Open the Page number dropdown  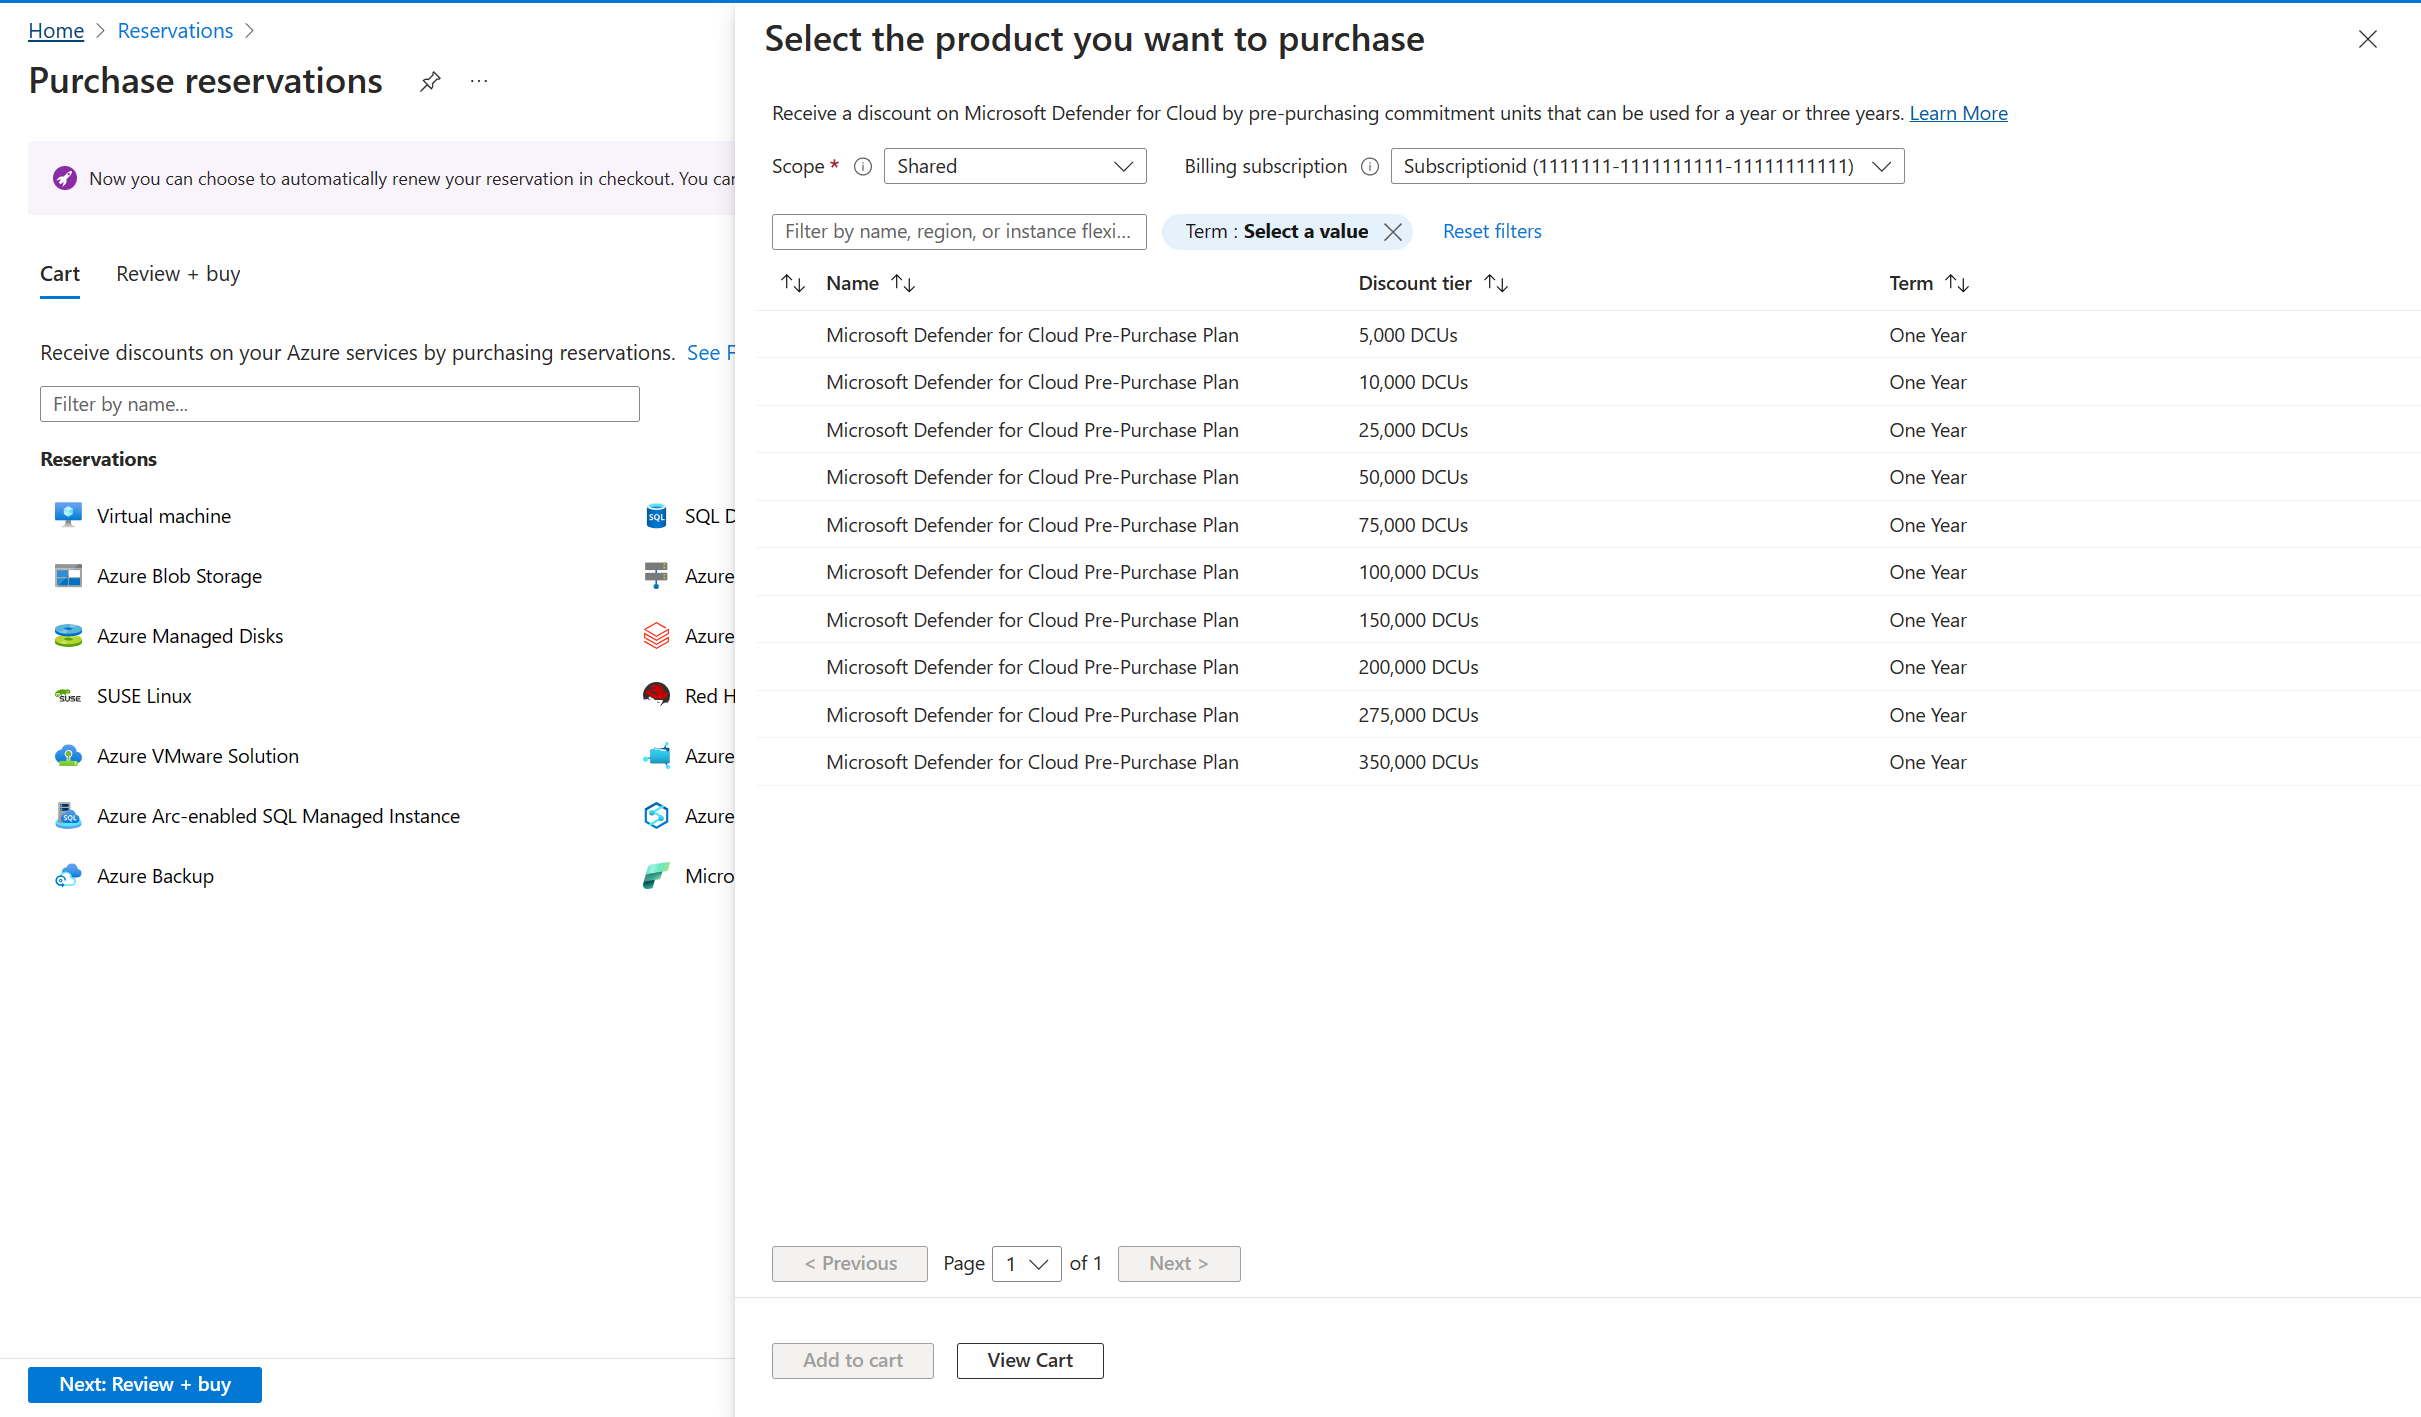coord(1026,1264)
